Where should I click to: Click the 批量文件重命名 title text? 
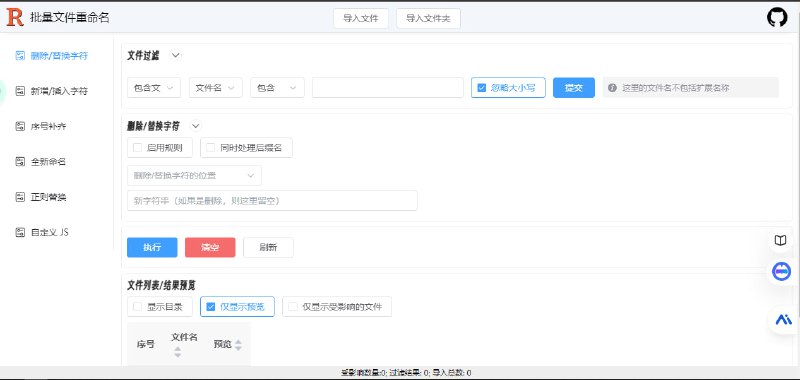point(70,17)
